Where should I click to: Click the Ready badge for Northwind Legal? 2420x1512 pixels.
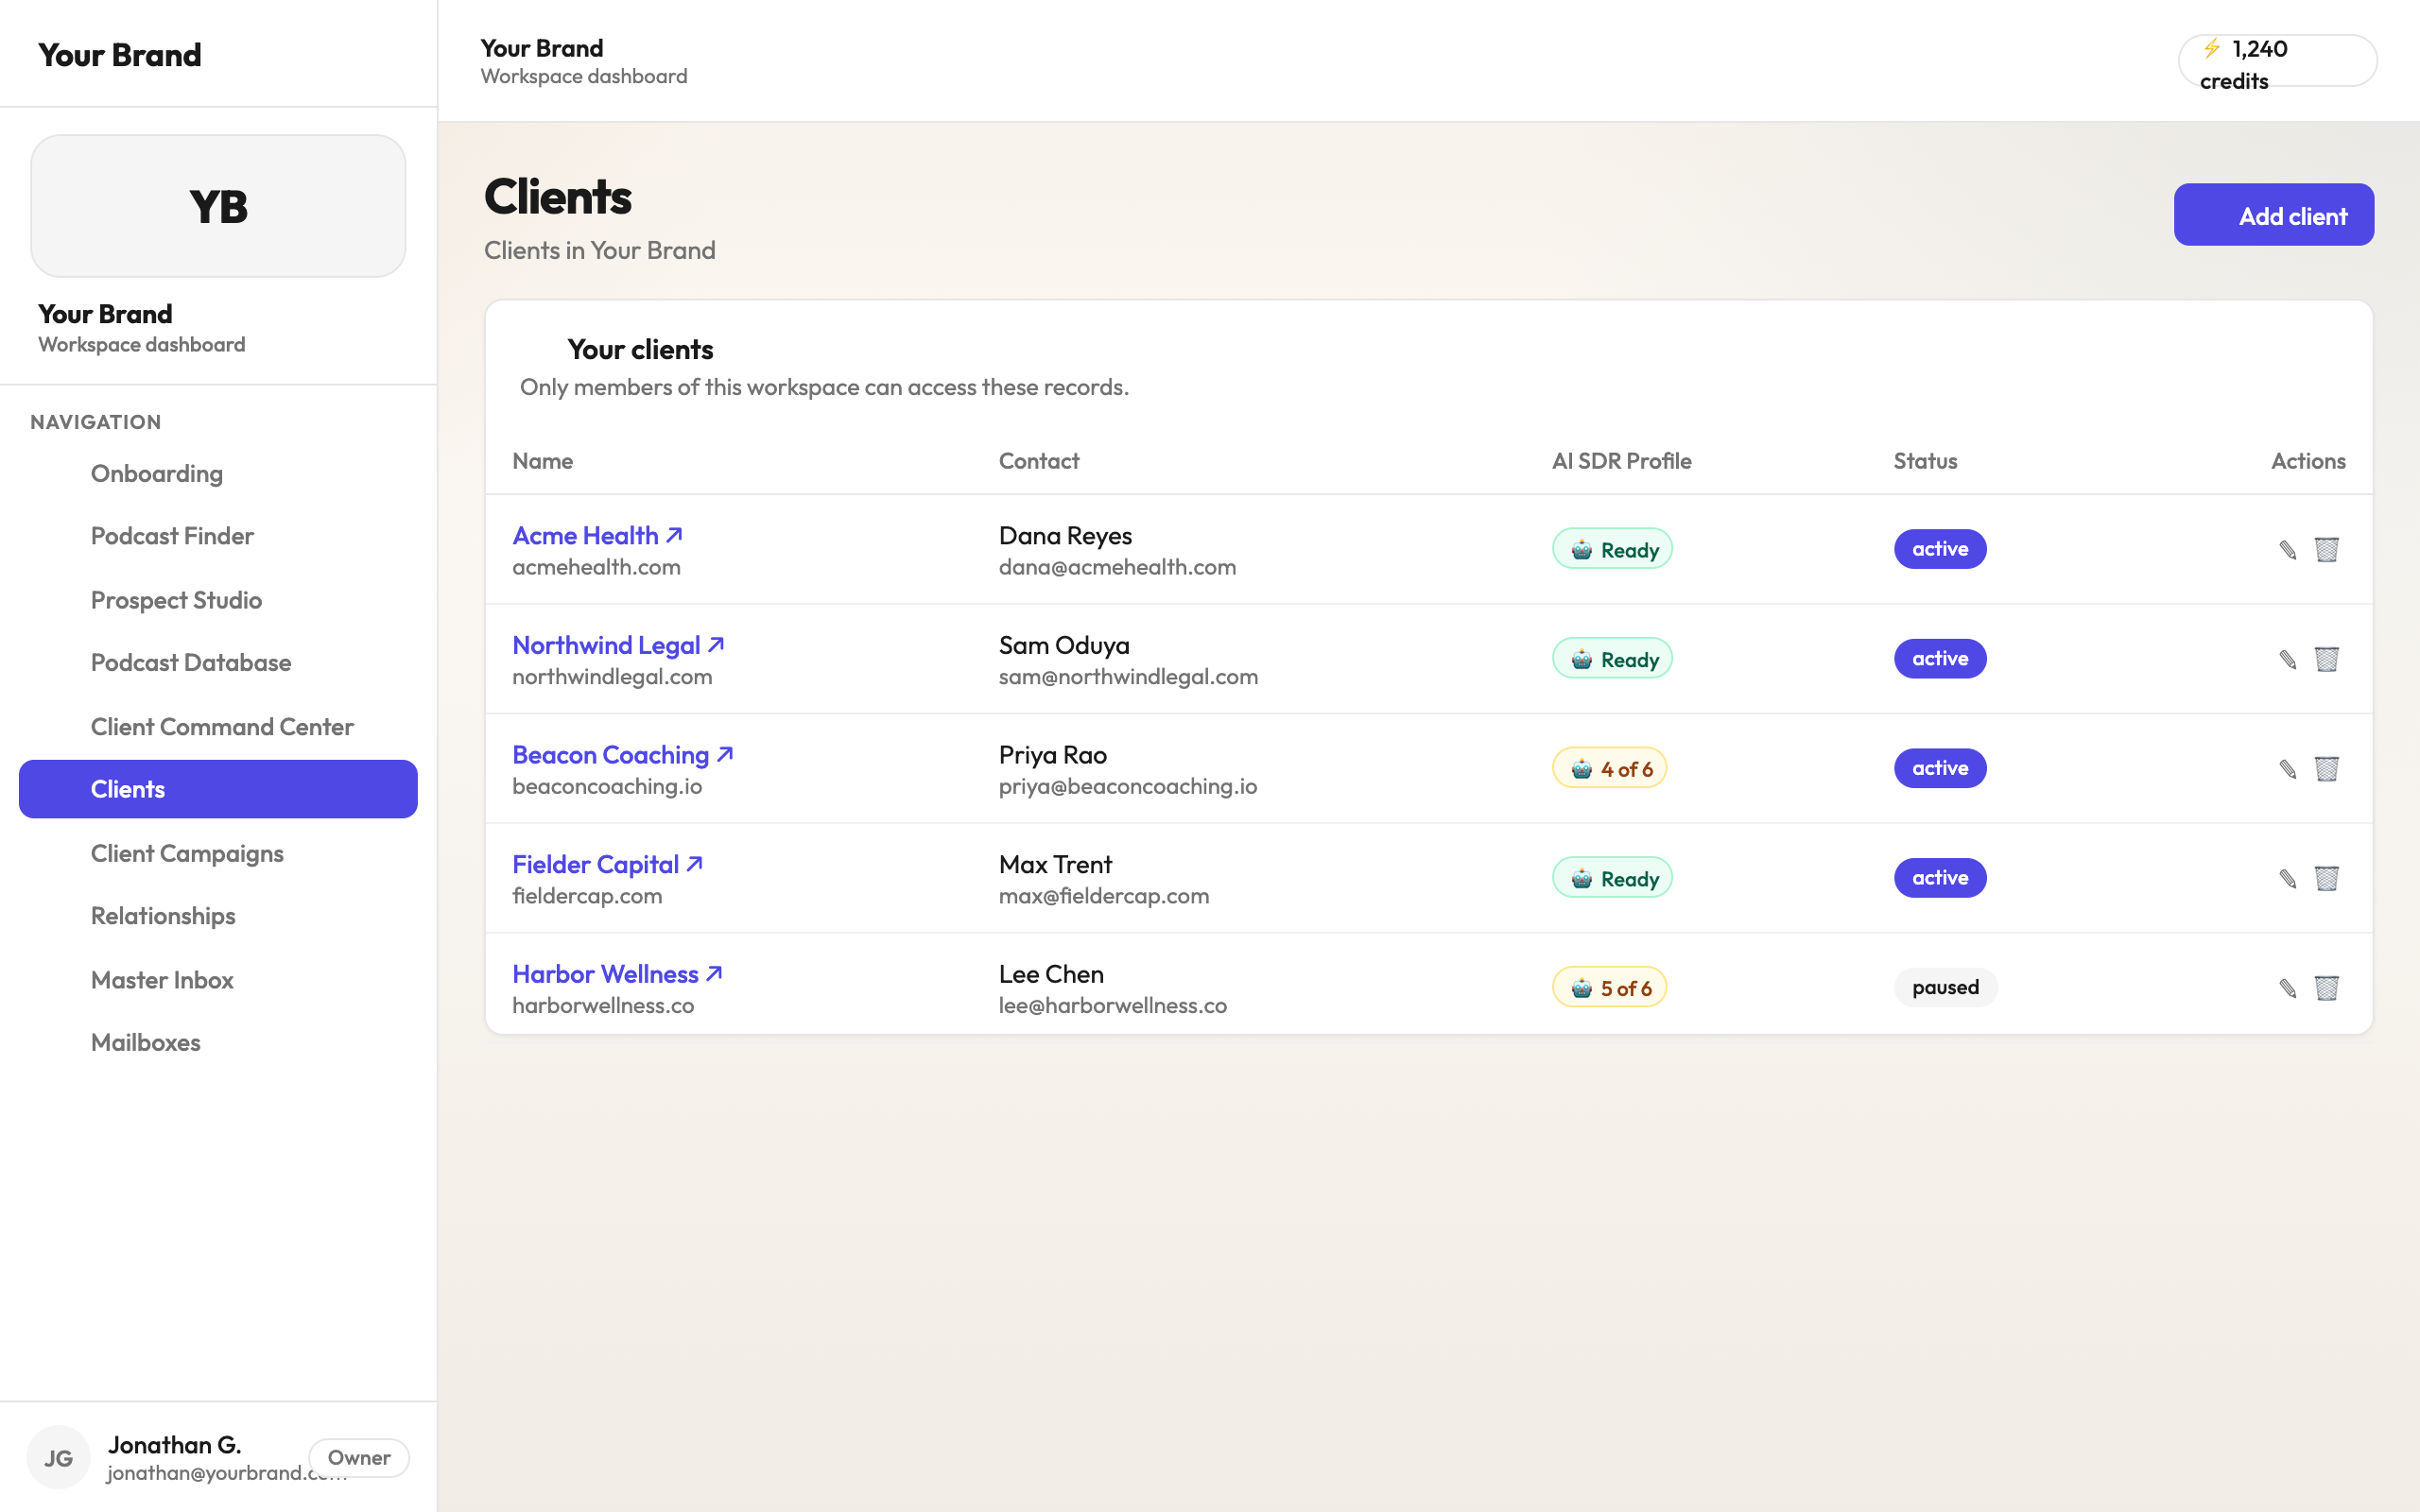[1612, 659]
